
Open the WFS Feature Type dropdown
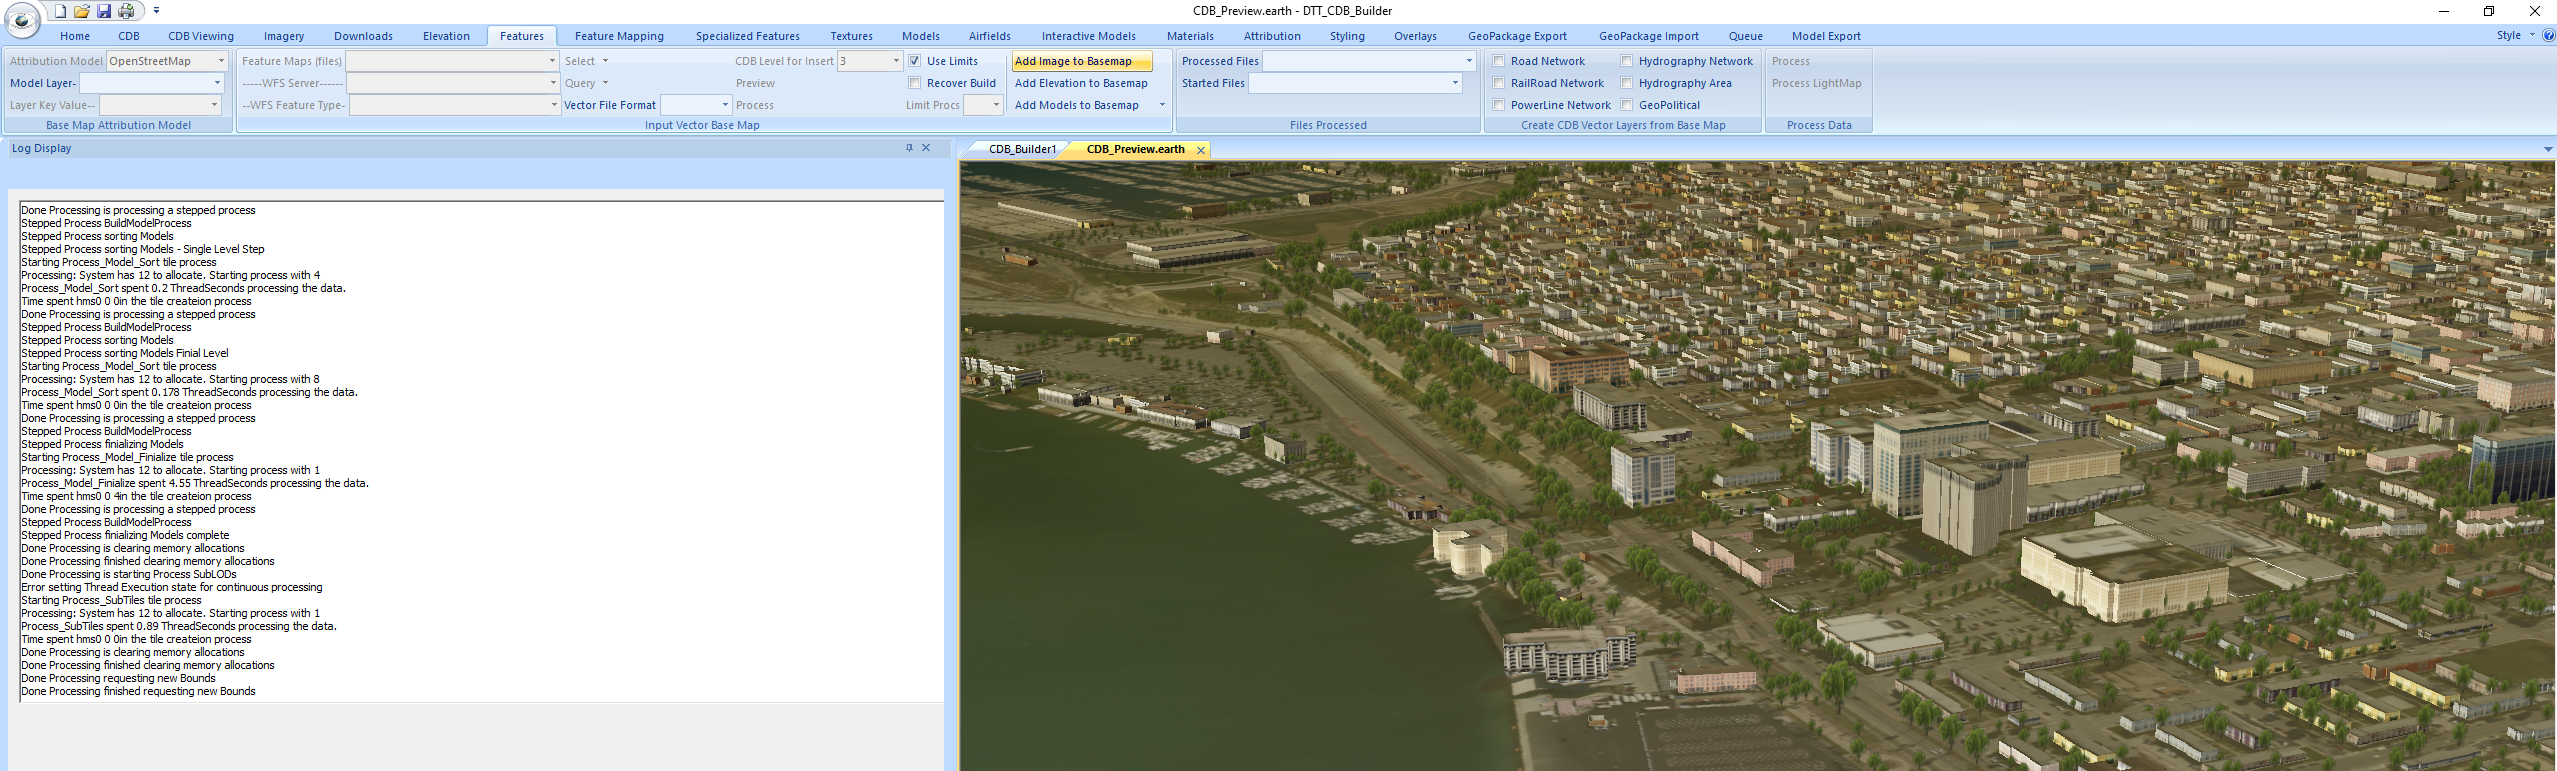[x=554, y=105]
